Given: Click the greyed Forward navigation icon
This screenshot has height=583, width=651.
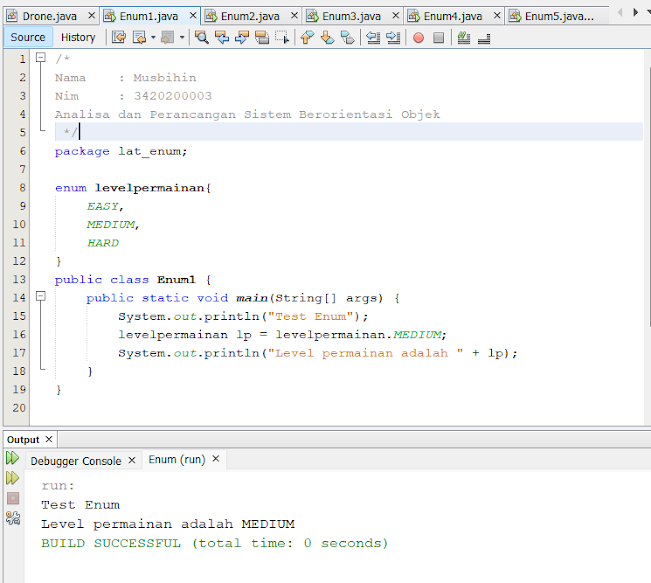Looking at the screenshot, I should click(x=168, y=37).
